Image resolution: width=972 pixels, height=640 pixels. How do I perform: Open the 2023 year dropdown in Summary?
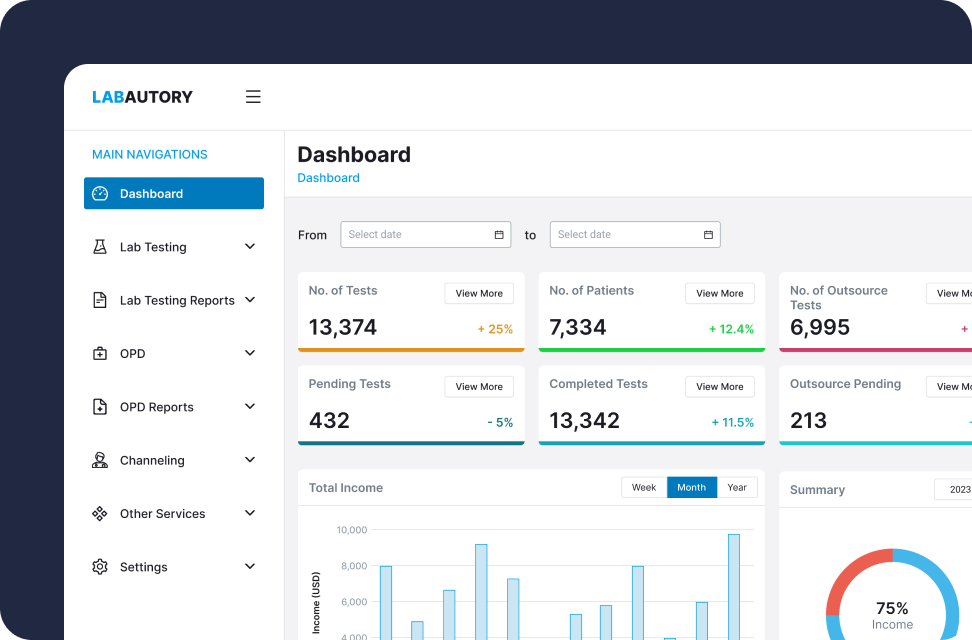pos(958,489)
